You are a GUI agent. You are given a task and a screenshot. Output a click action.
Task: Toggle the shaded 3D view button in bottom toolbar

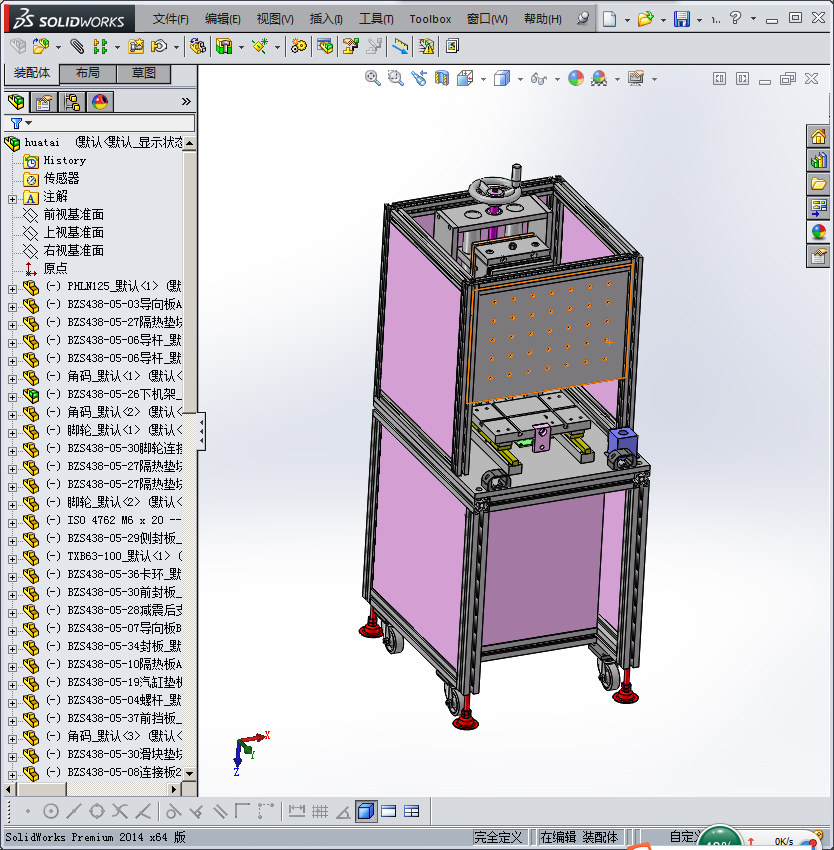[367, 811]
